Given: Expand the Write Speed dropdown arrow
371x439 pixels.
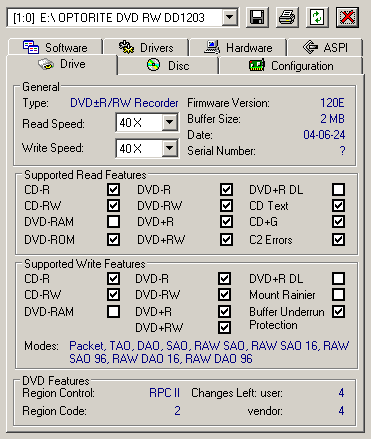Looking at the screenshot, I should click(170, 148).
